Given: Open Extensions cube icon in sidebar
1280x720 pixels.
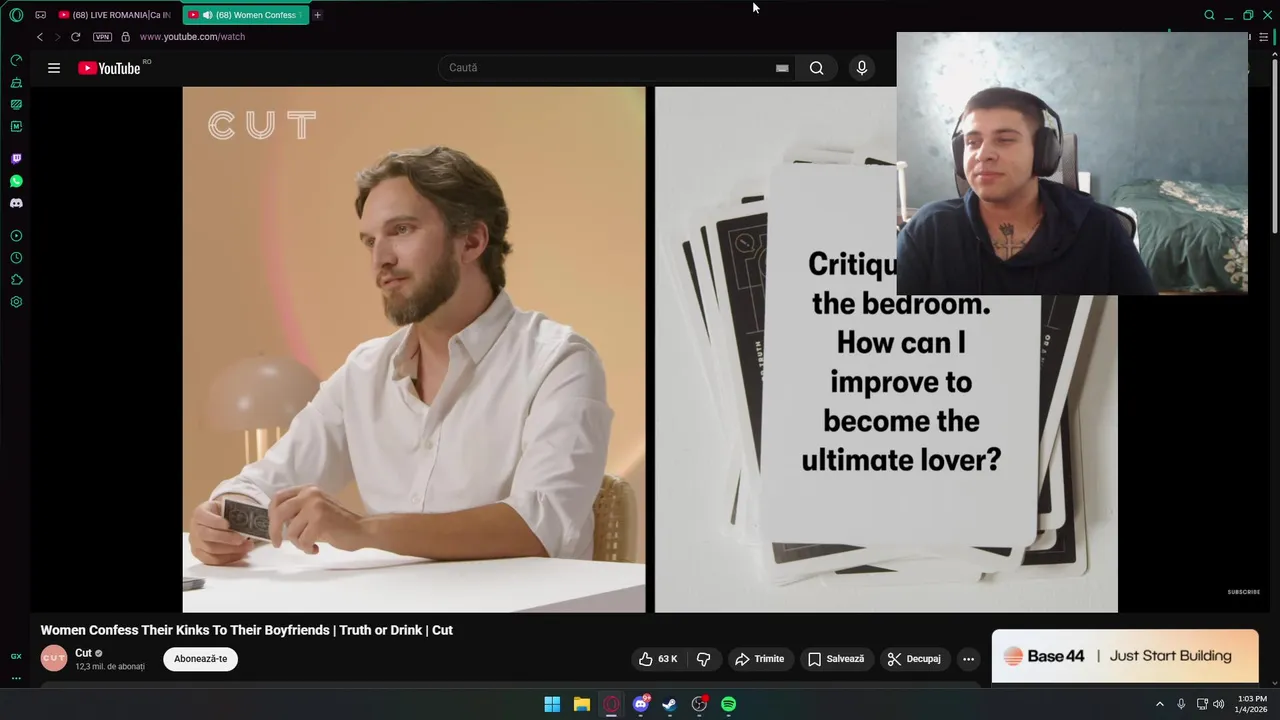Looking at the screenshot, I should pyautogui.click(x=16, y=280).
